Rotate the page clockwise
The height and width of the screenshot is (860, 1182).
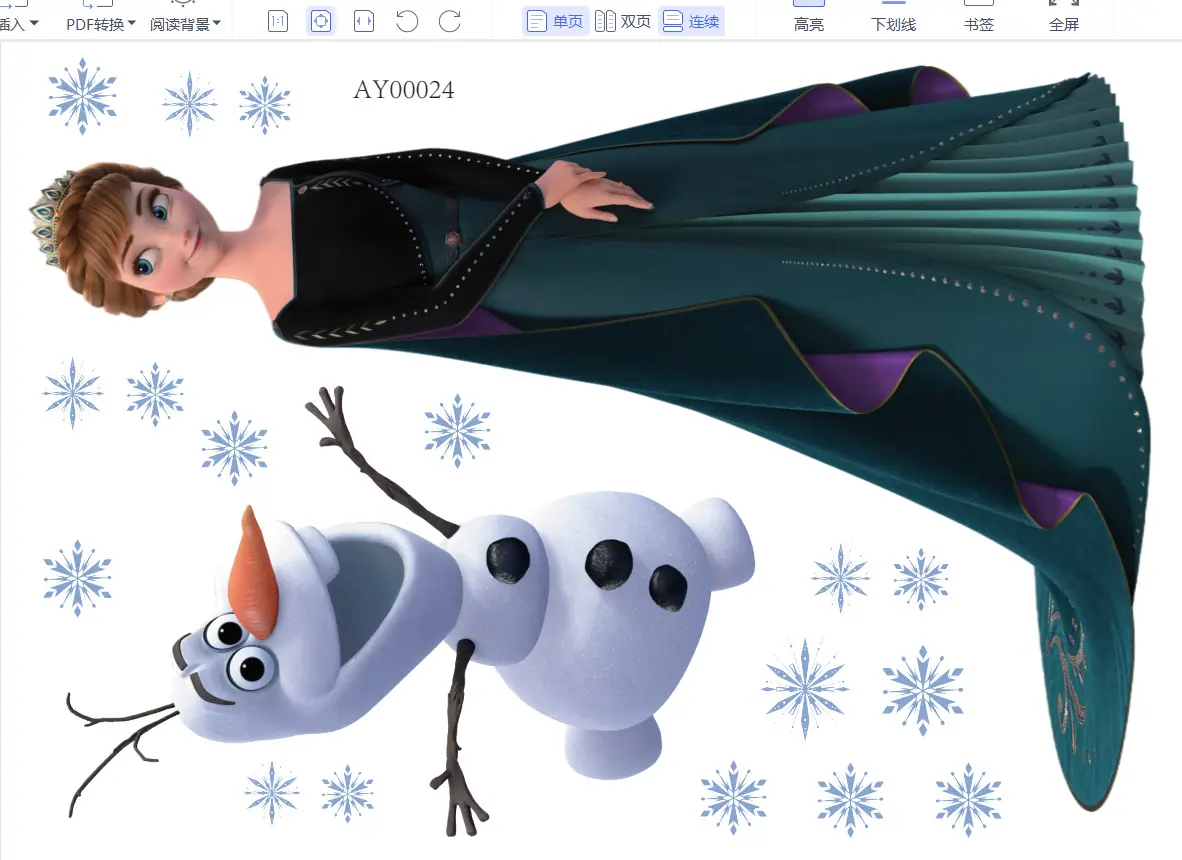pyautogui.click(x=450, y=22)
